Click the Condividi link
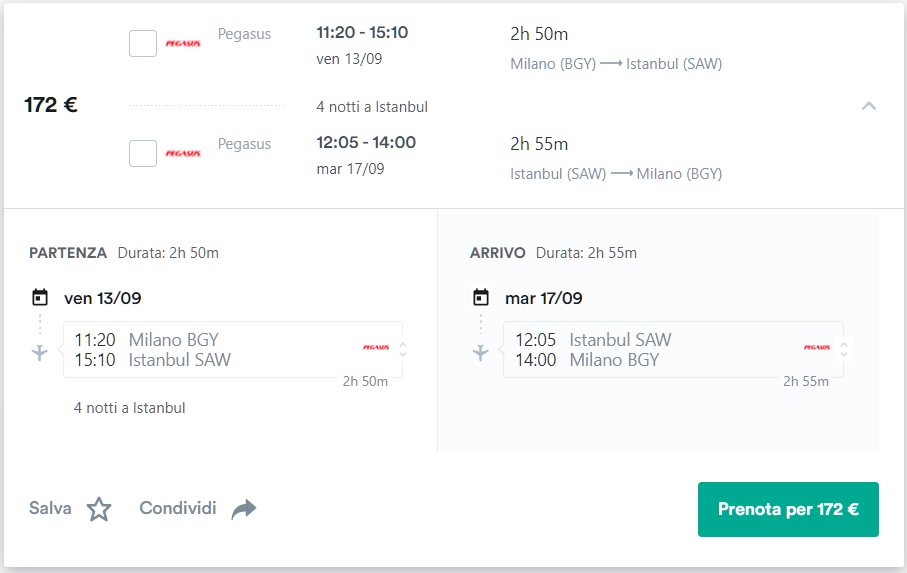Screen dimensions: 907x573 [178, 508]
